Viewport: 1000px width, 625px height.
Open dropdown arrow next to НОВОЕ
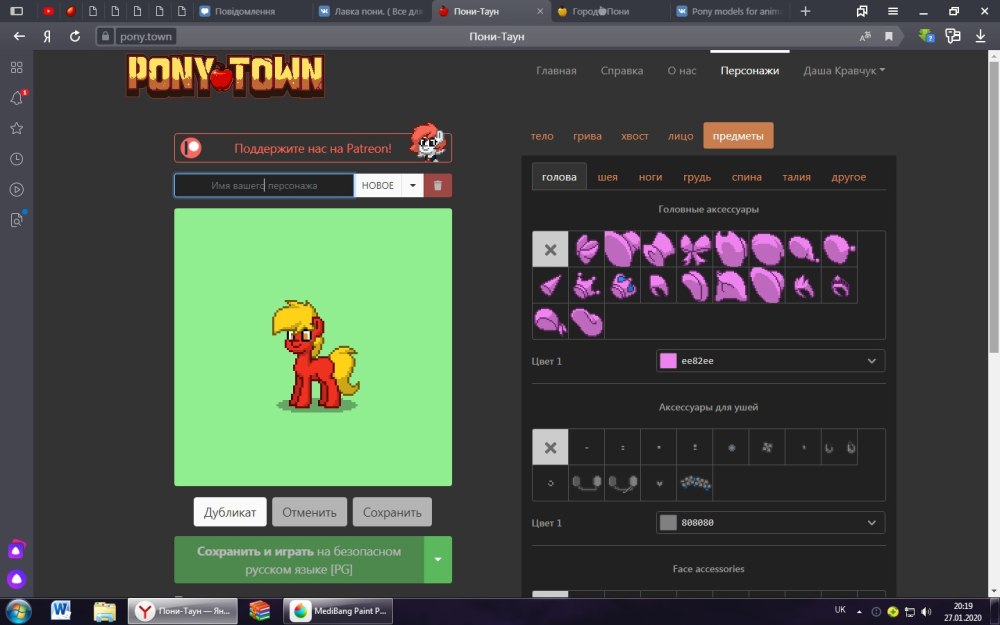(x=412, y=186)
